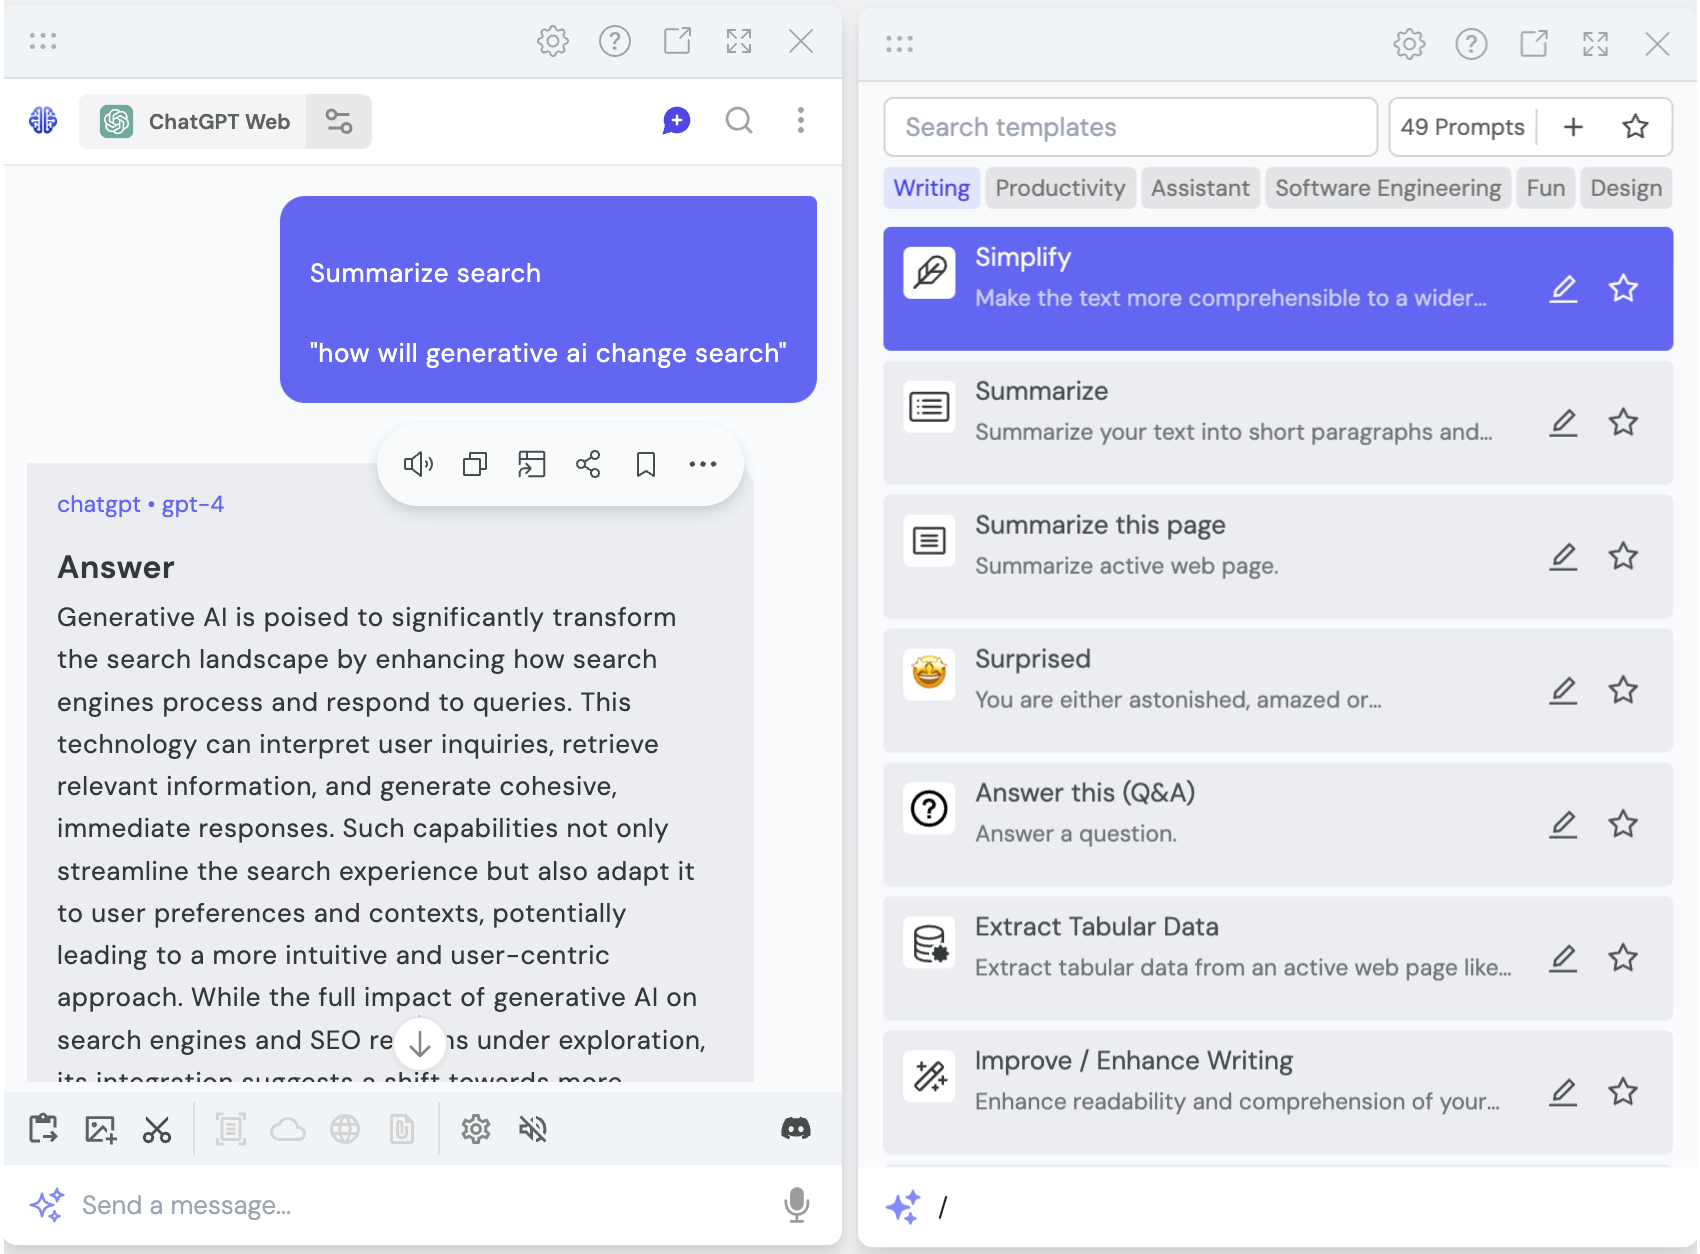This screenshot has height=1254, width=1700.
Task: Select the Productivity category tab
Action: pyautogui.click(x=1061, y=188)
